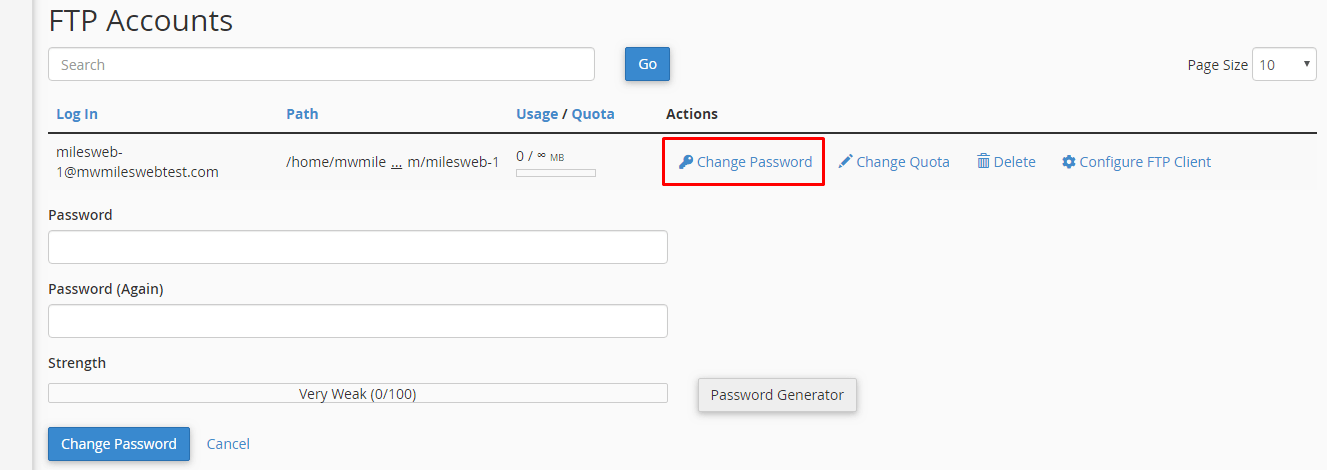Click into the Password field
The image size is (1327, 471).
(x=358, y=247)
